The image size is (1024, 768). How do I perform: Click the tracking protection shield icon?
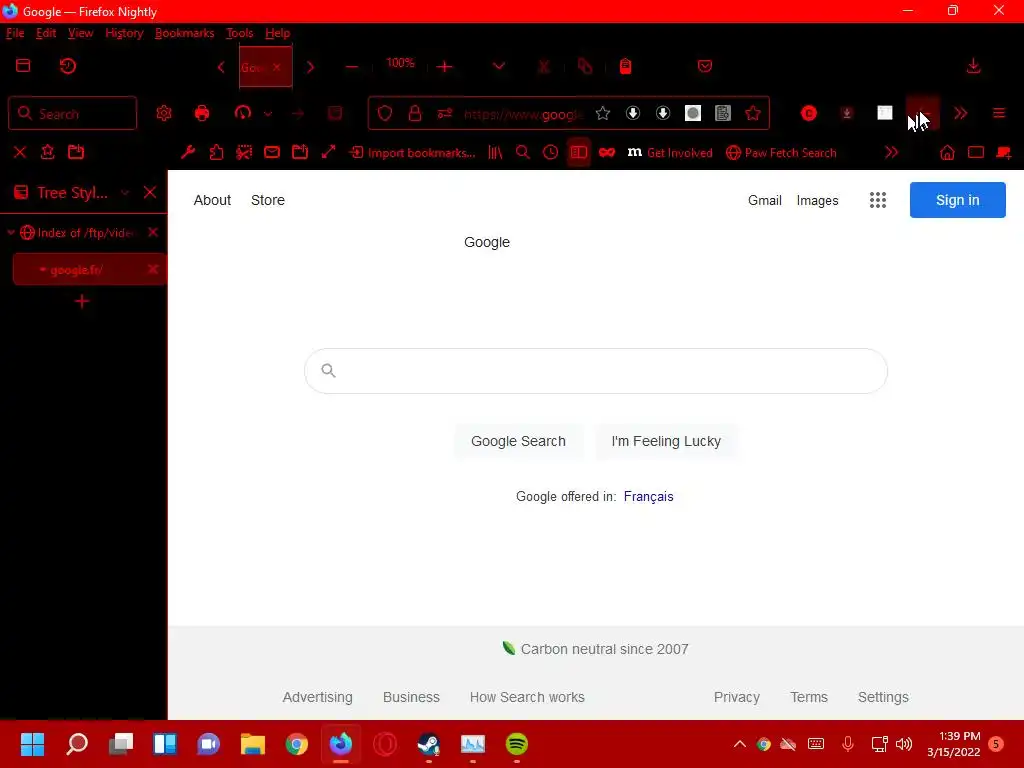coord(385,113)
